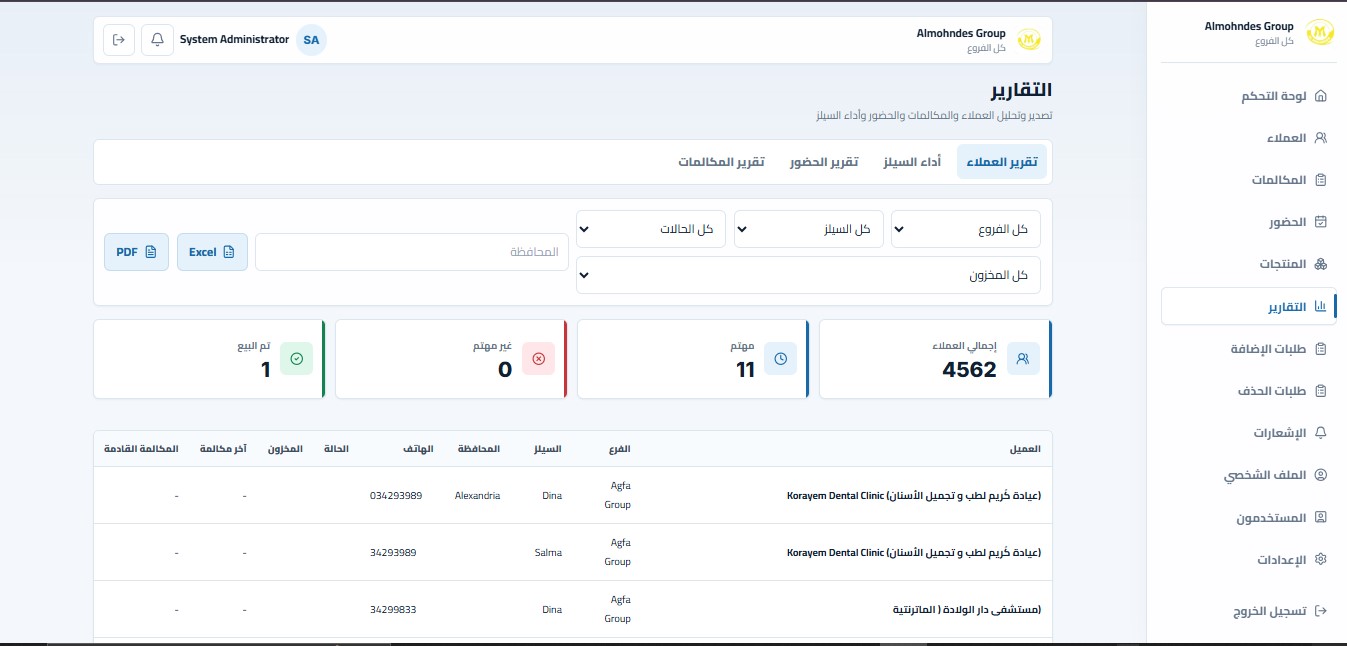Click phone number 34293989 in Salma row

click(x=393, y=552)
